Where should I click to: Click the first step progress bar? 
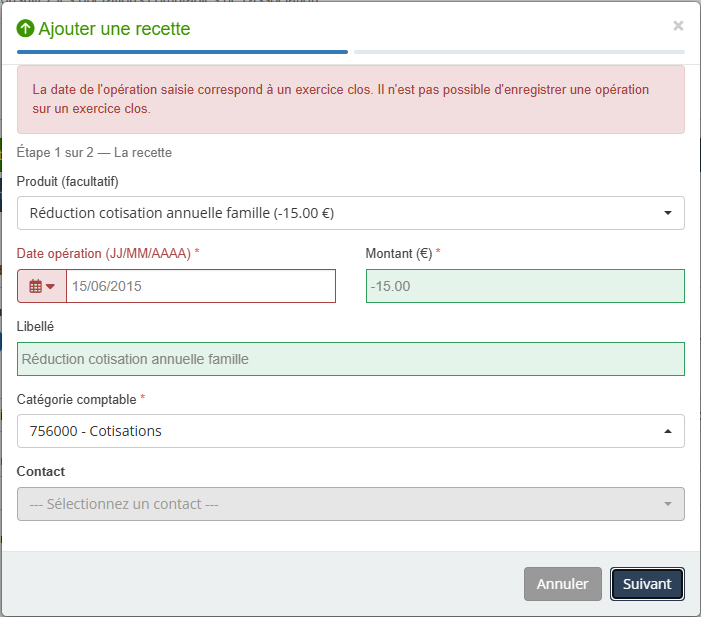tap(182, 52)
